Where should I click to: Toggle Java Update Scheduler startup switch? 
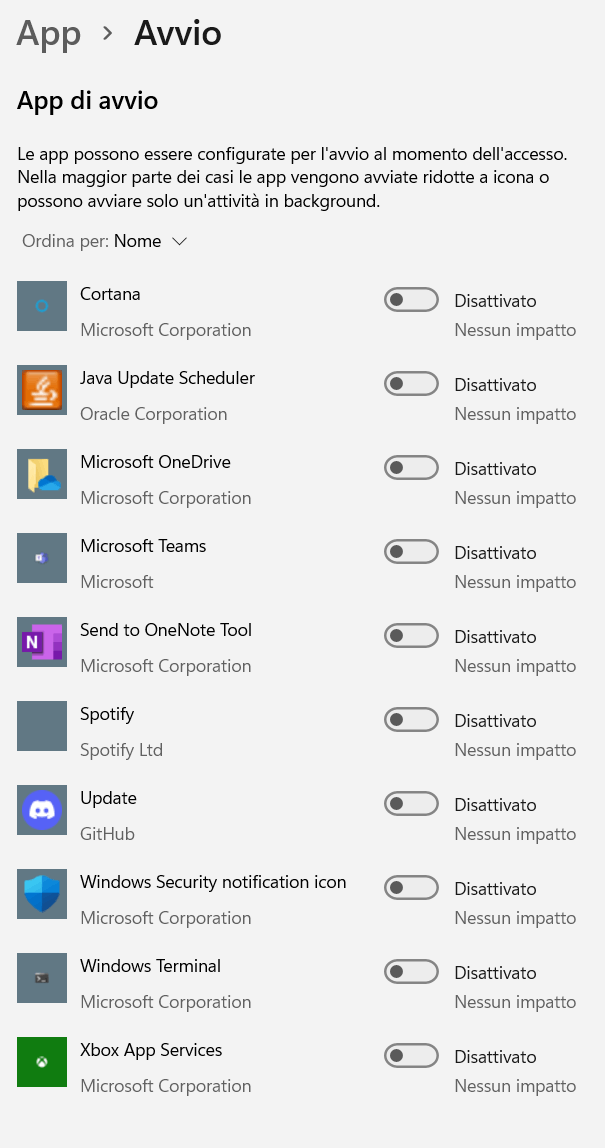(x=412, y=384)
